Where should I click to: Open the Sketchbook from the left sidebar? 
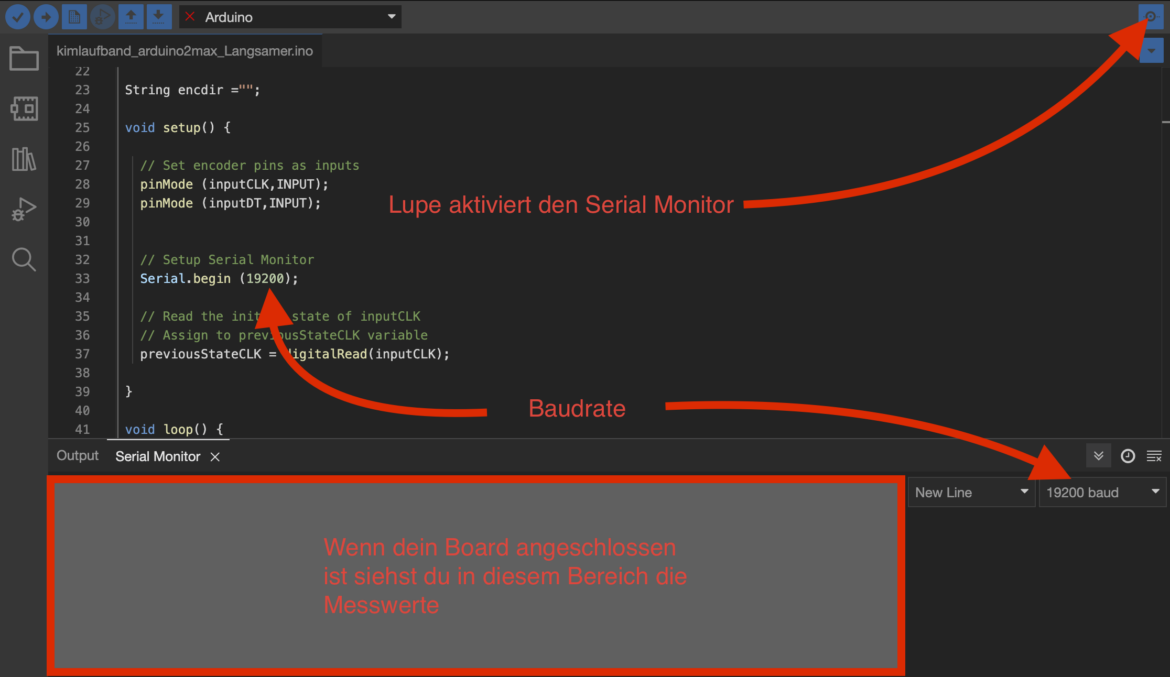pyautogui.click(x=23, y=58)
